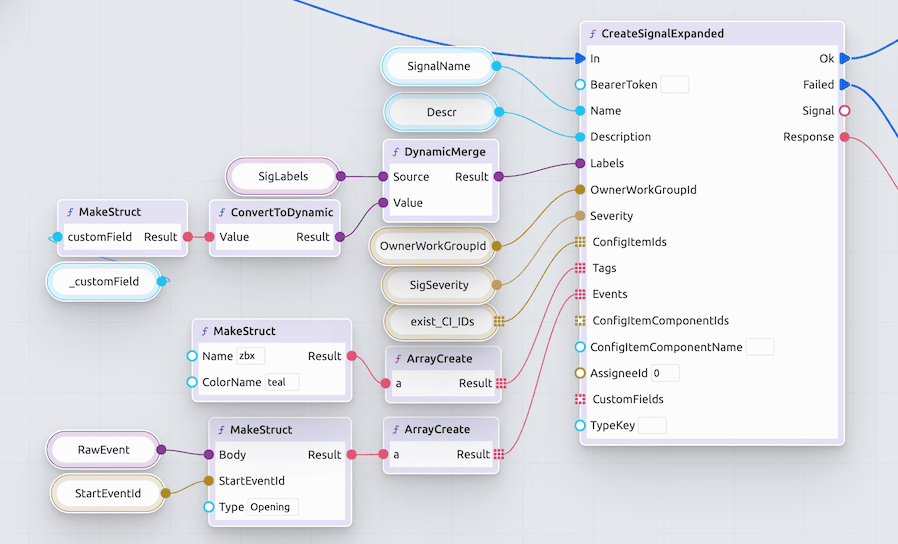Click the Signal output port circle
Viewport: 898px width, 544px height.
click(x=844, y=111)
